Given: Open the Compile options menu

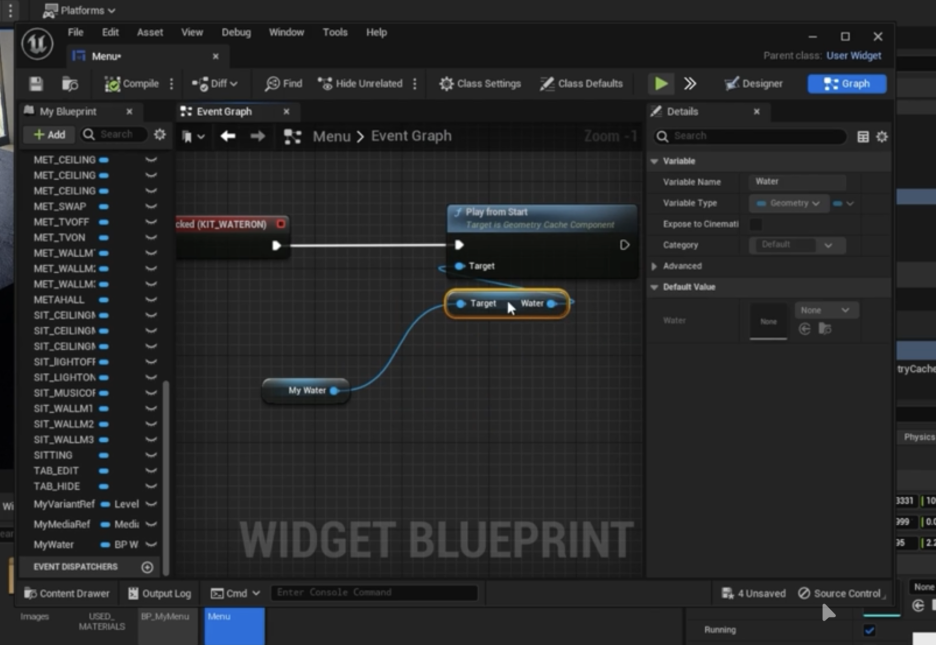Looking at the screenshot, I should [x=172, y=84].
